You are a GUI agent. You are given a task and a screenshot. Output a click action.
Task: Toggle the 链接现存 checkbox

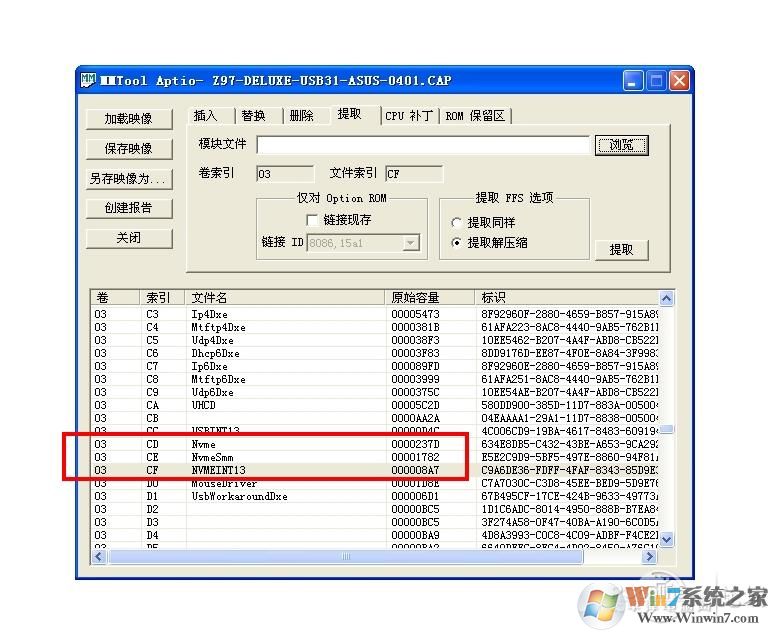coord(312,220)
